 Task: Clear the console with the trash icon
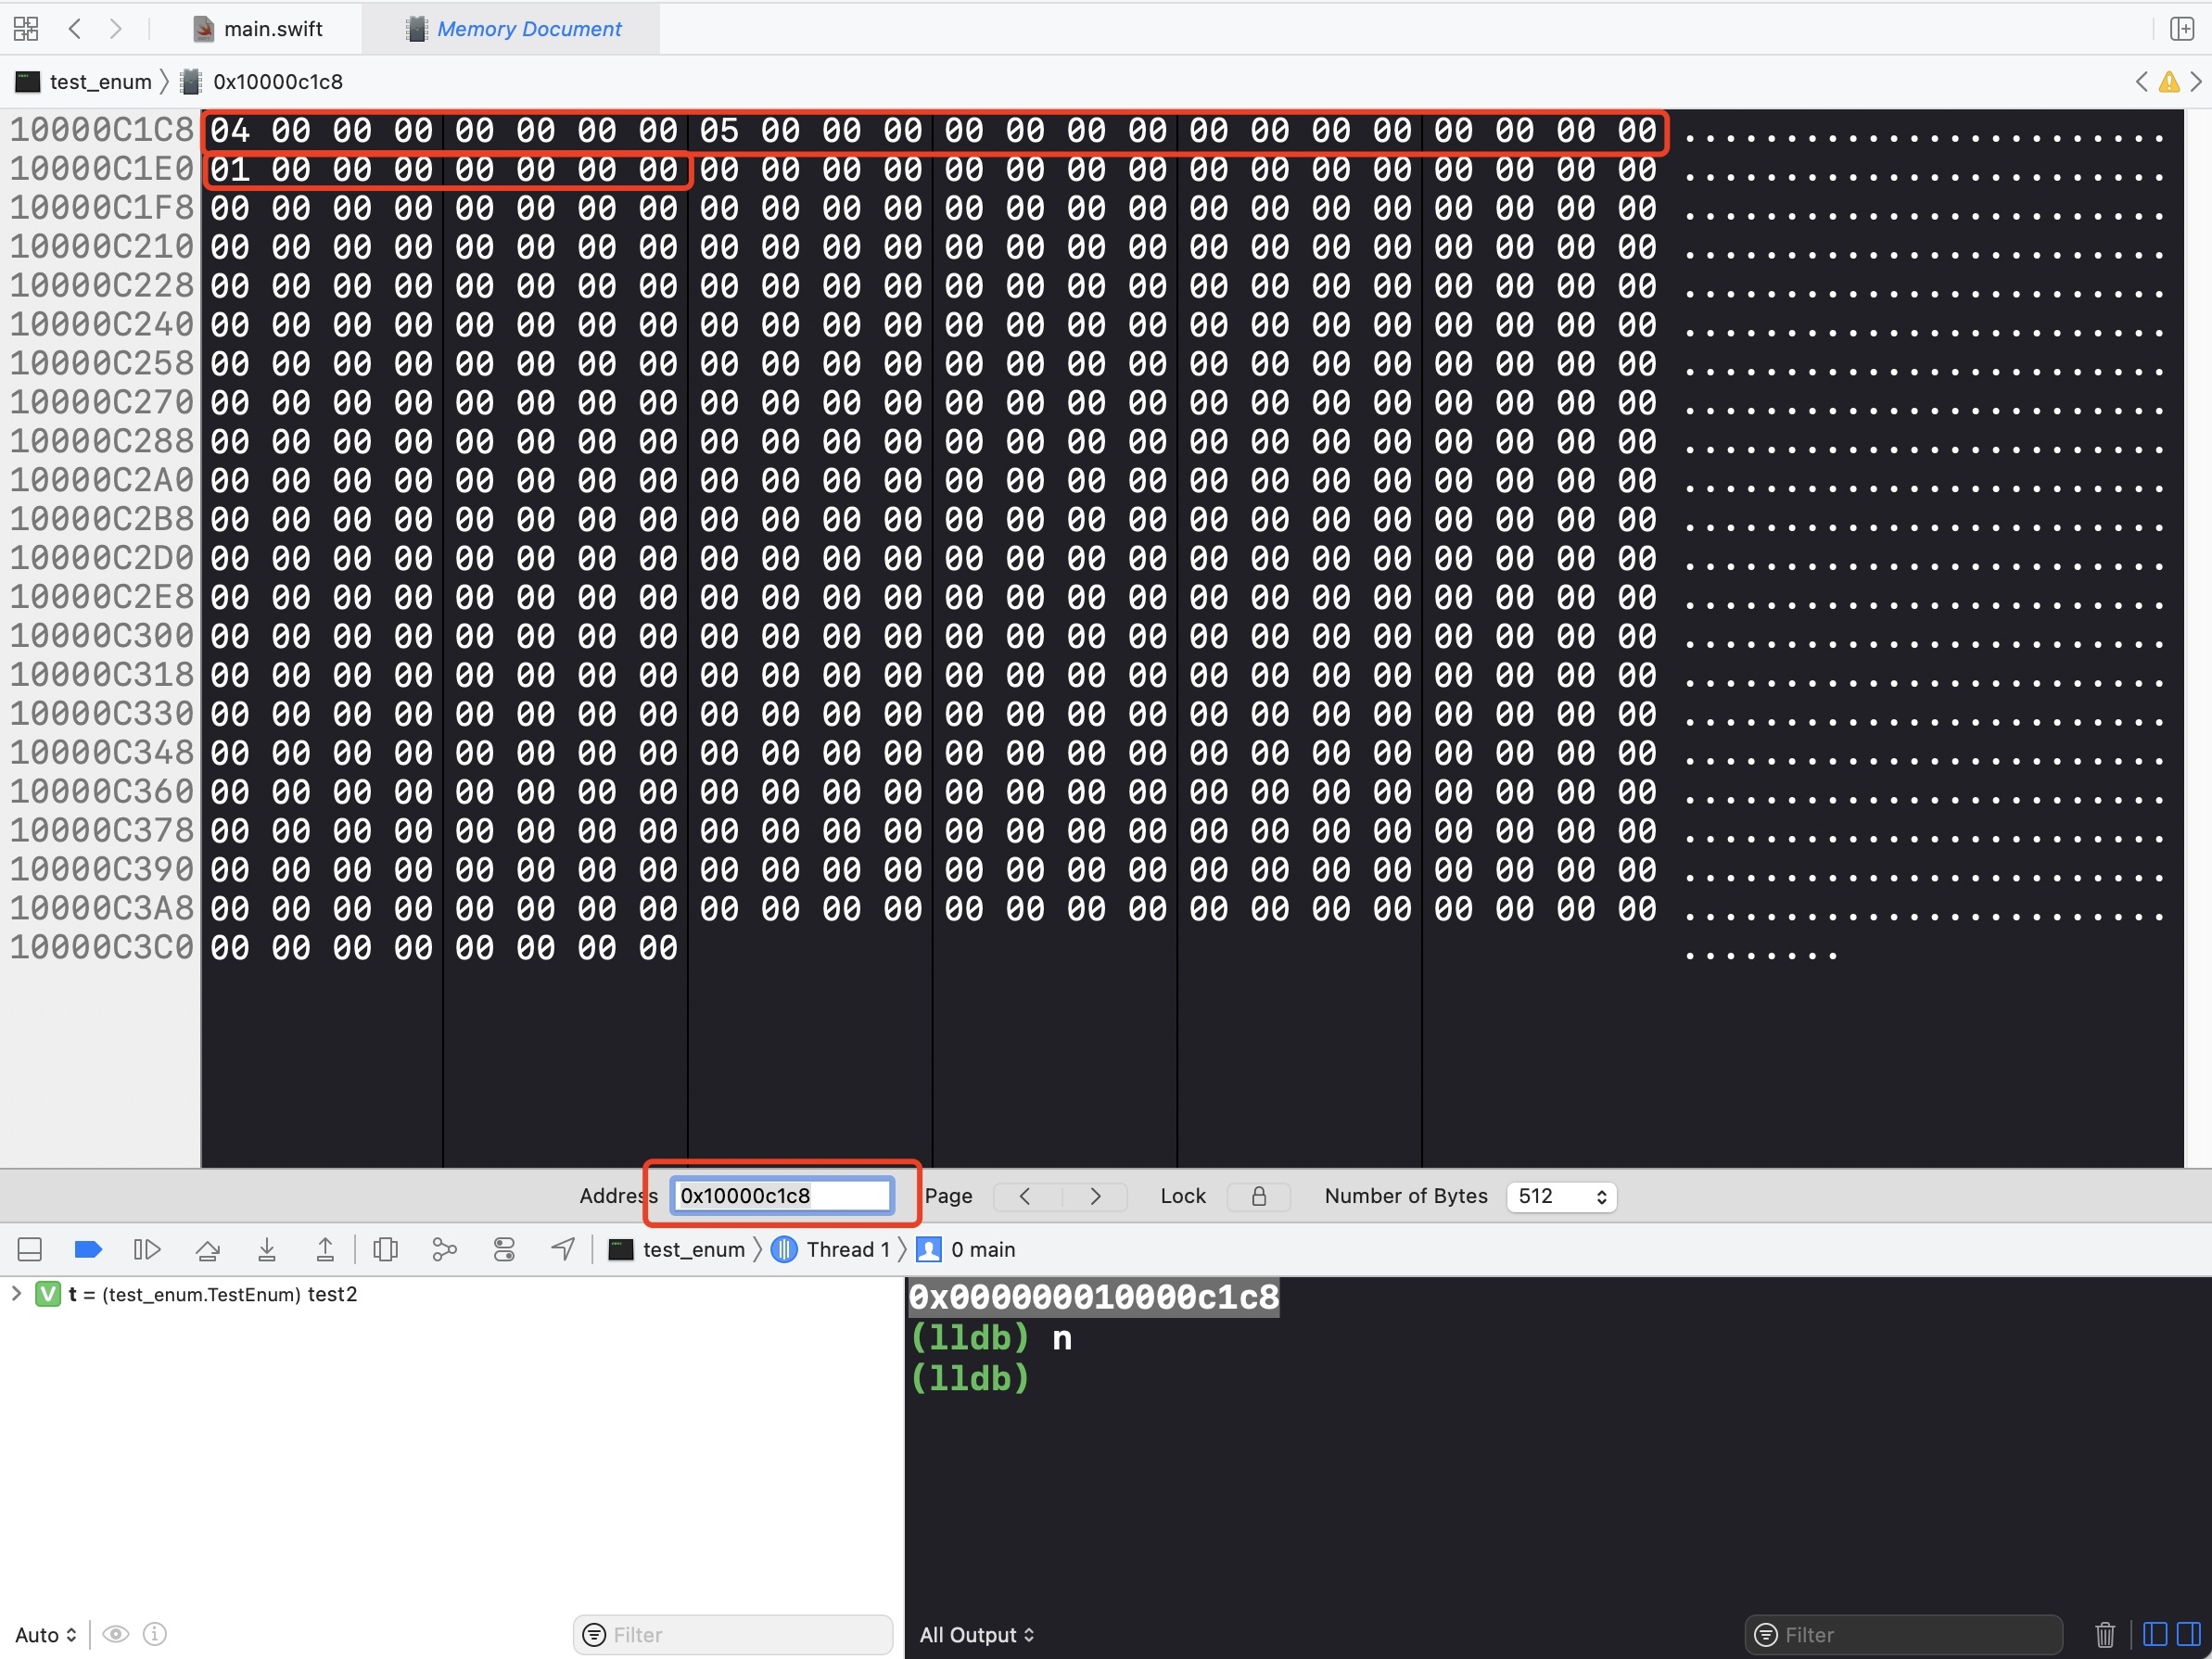click(x=2105, y=1634)
